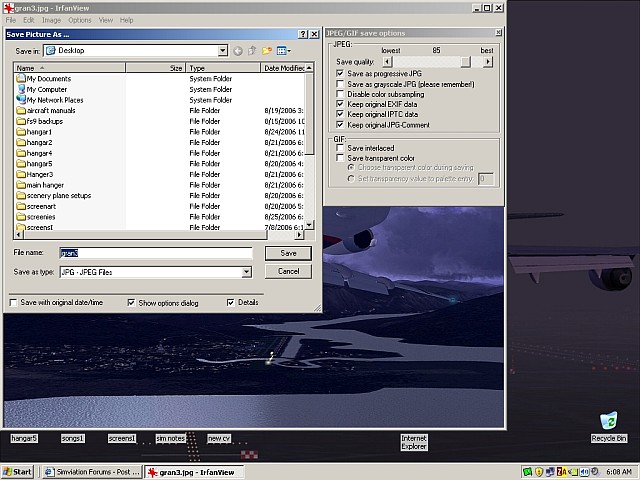Screen dimensions: 640x480
Task: Click in the File name text field
Action: tap(150, 253)
